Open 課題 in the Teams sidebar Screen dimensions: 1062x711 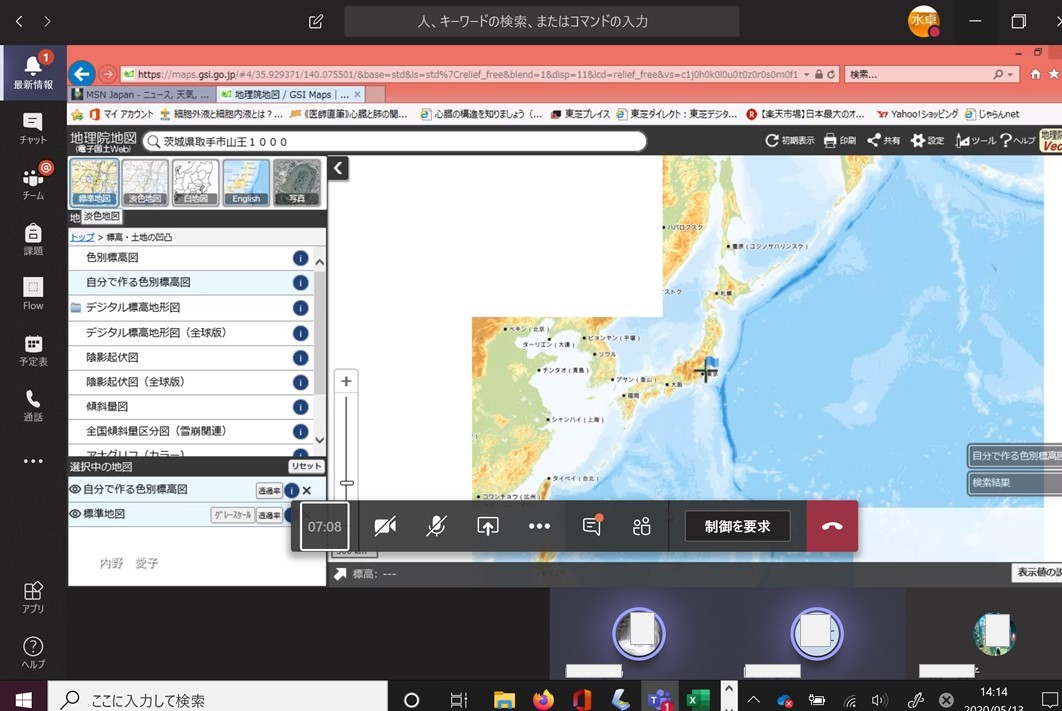point(33,239)
